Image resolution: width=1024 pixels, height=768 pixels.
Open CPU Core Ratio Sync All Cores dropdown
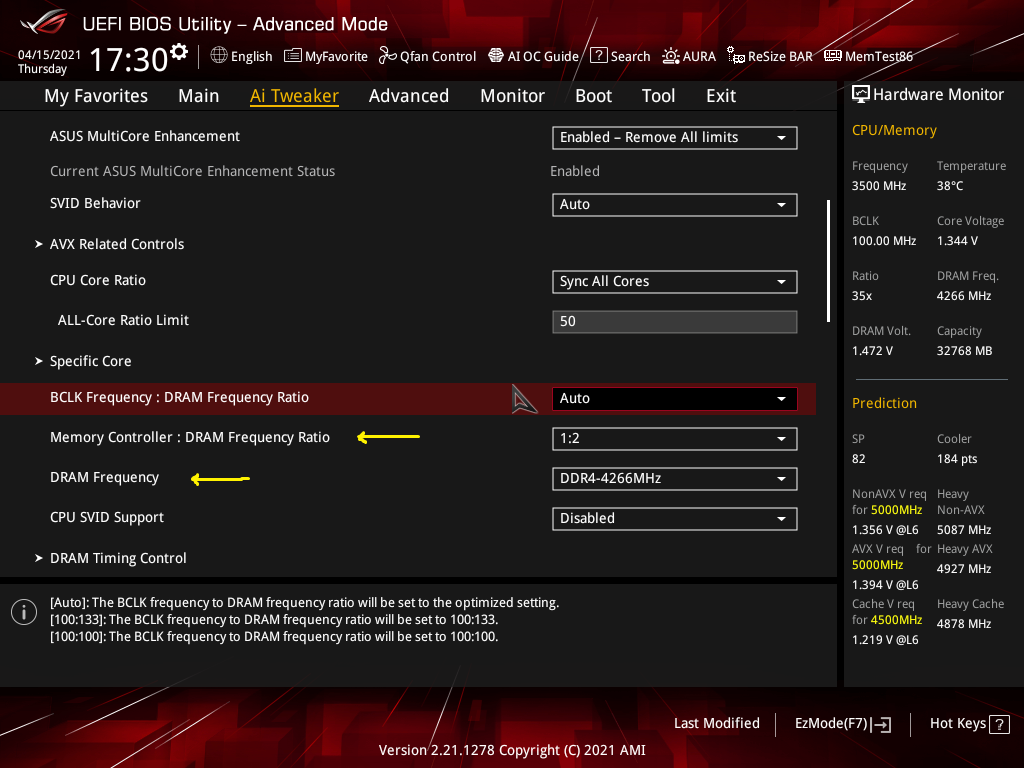coord(675,281)
